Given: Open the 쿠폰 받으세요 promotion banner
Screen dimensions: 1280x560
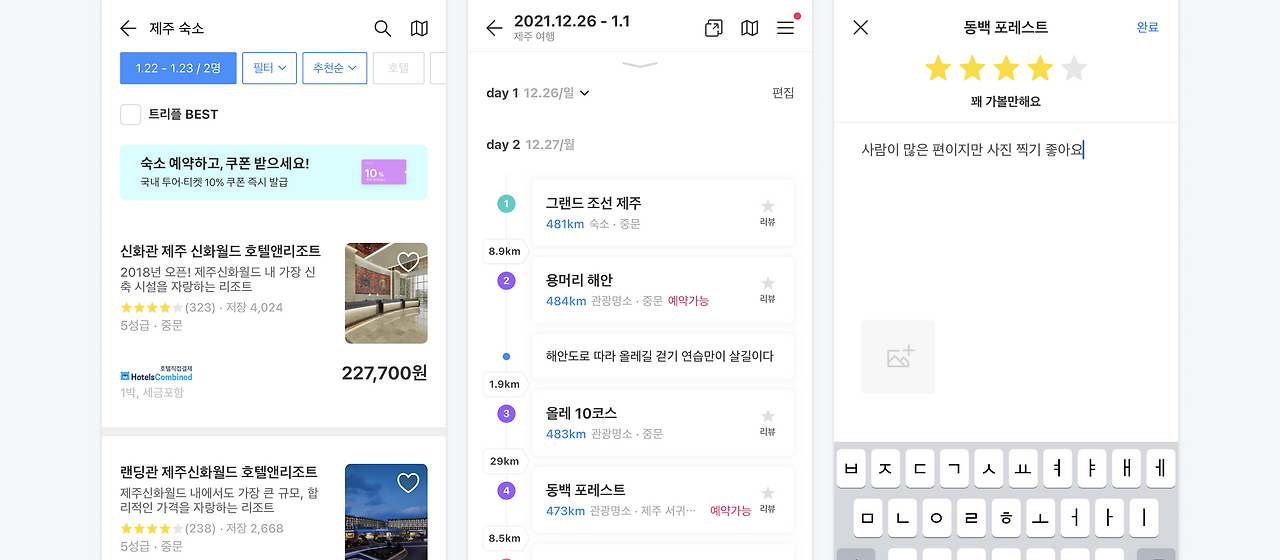Looking at the screenshot, I should [273, 172].
